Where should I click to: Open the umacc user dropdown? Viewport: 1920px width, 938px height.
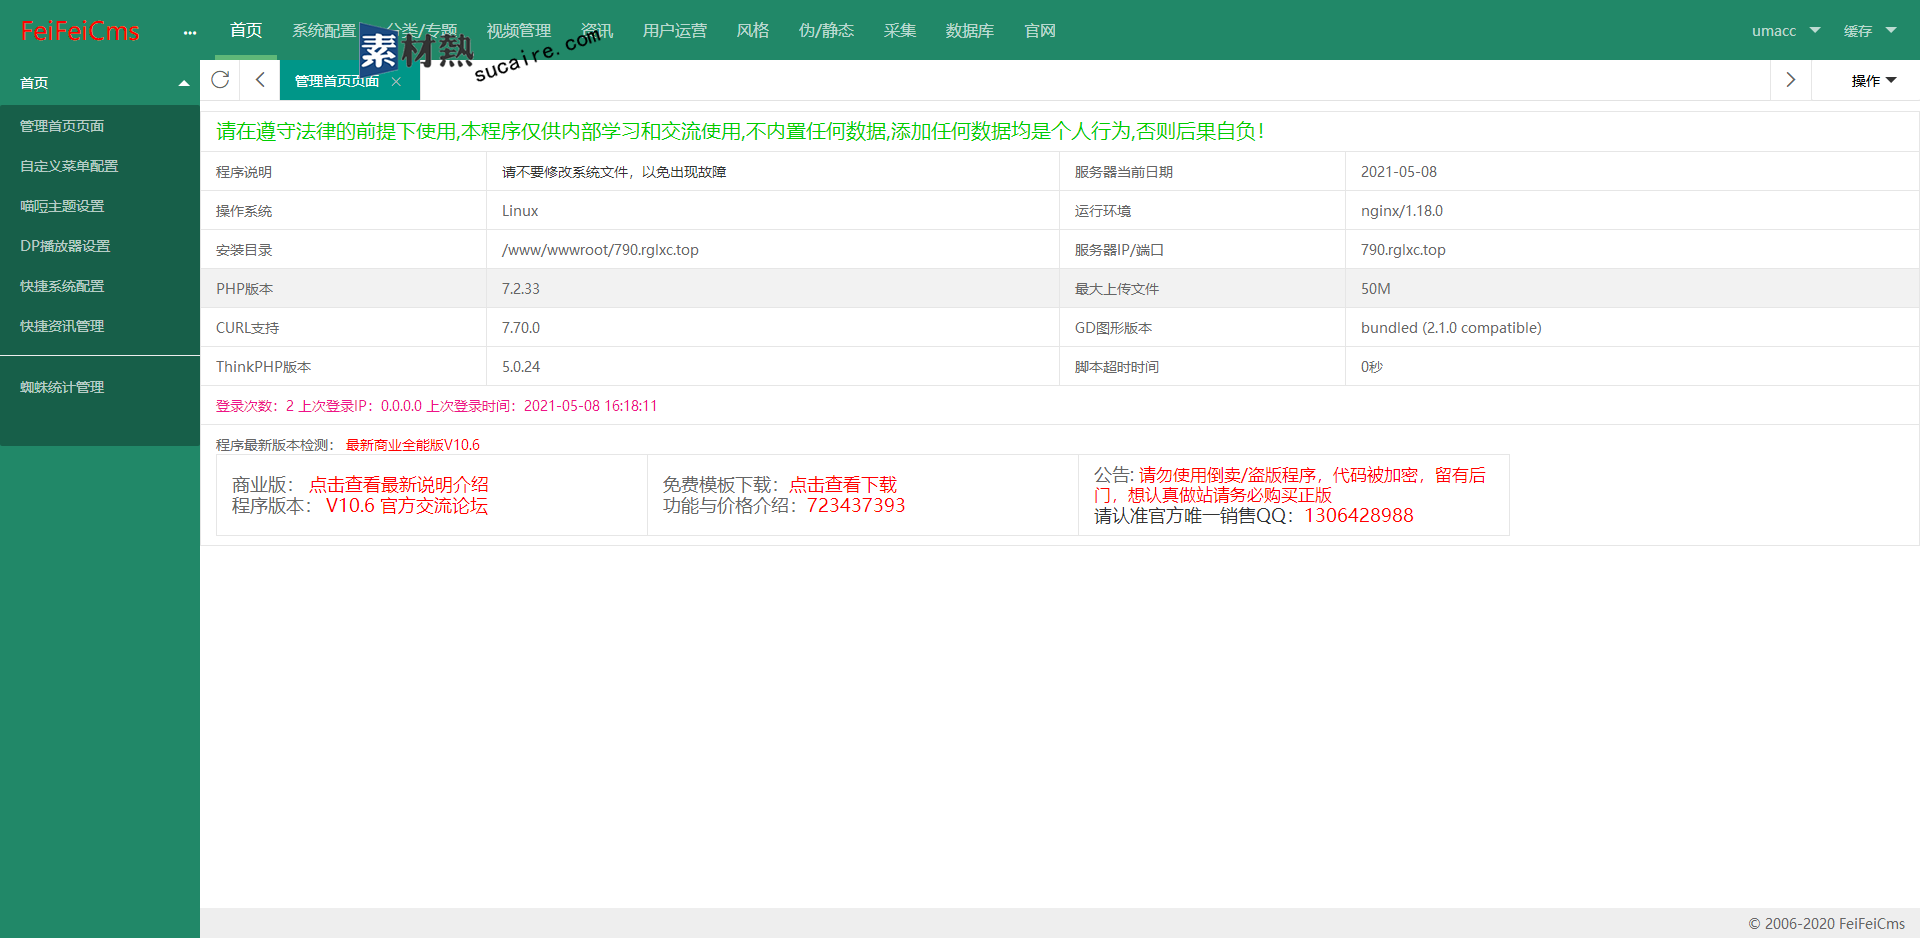1785,31
